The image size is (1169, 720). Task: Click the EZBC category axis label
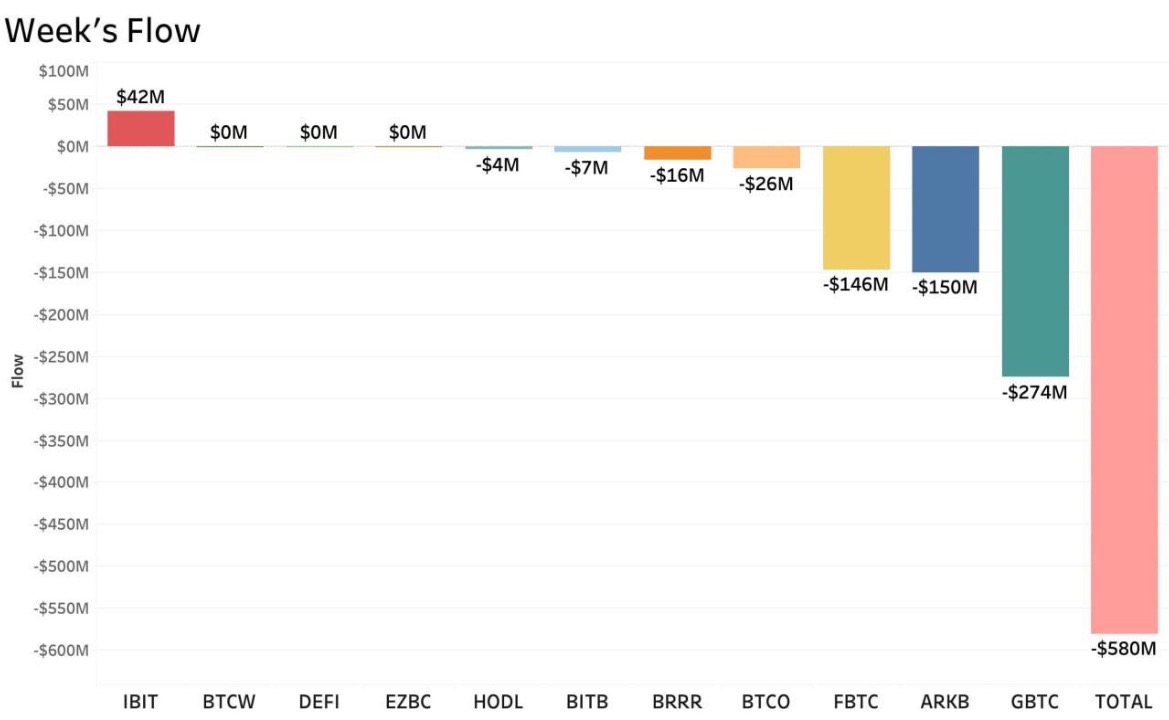click(408, 702)
